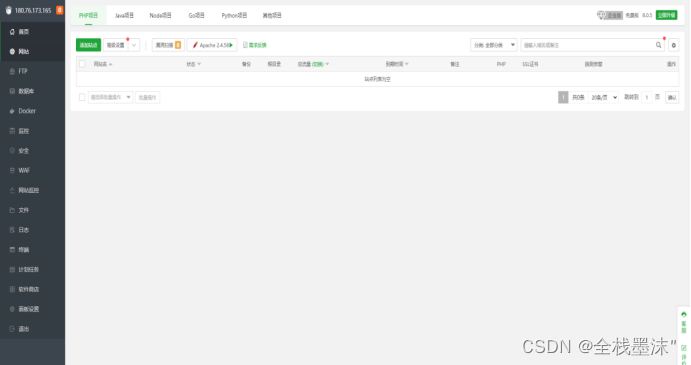This screenshot has height=365, width=691.
Task: Click the search magnifier icon
Action: tap(658, 45)
